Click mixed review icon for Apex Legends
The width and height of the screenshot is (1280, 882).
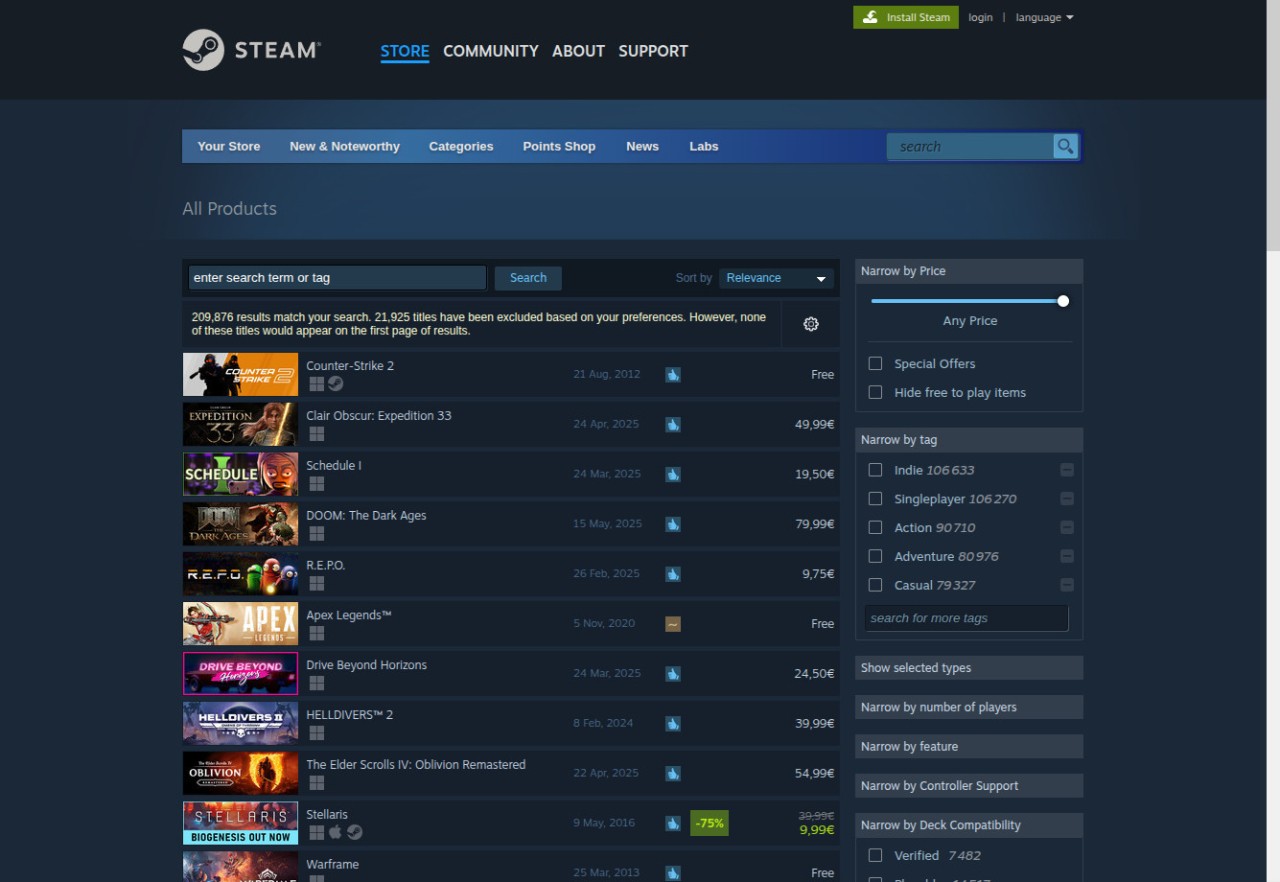click(673, 624)
